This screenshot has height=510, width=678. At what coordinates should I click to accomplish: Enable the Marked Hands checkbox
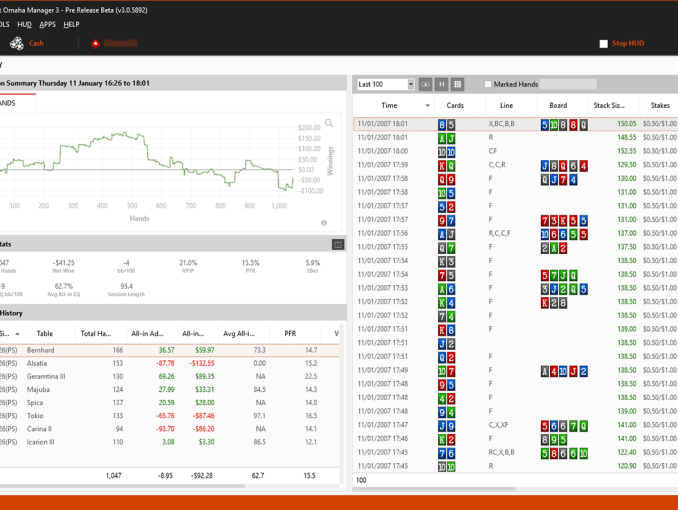[488, 85]
